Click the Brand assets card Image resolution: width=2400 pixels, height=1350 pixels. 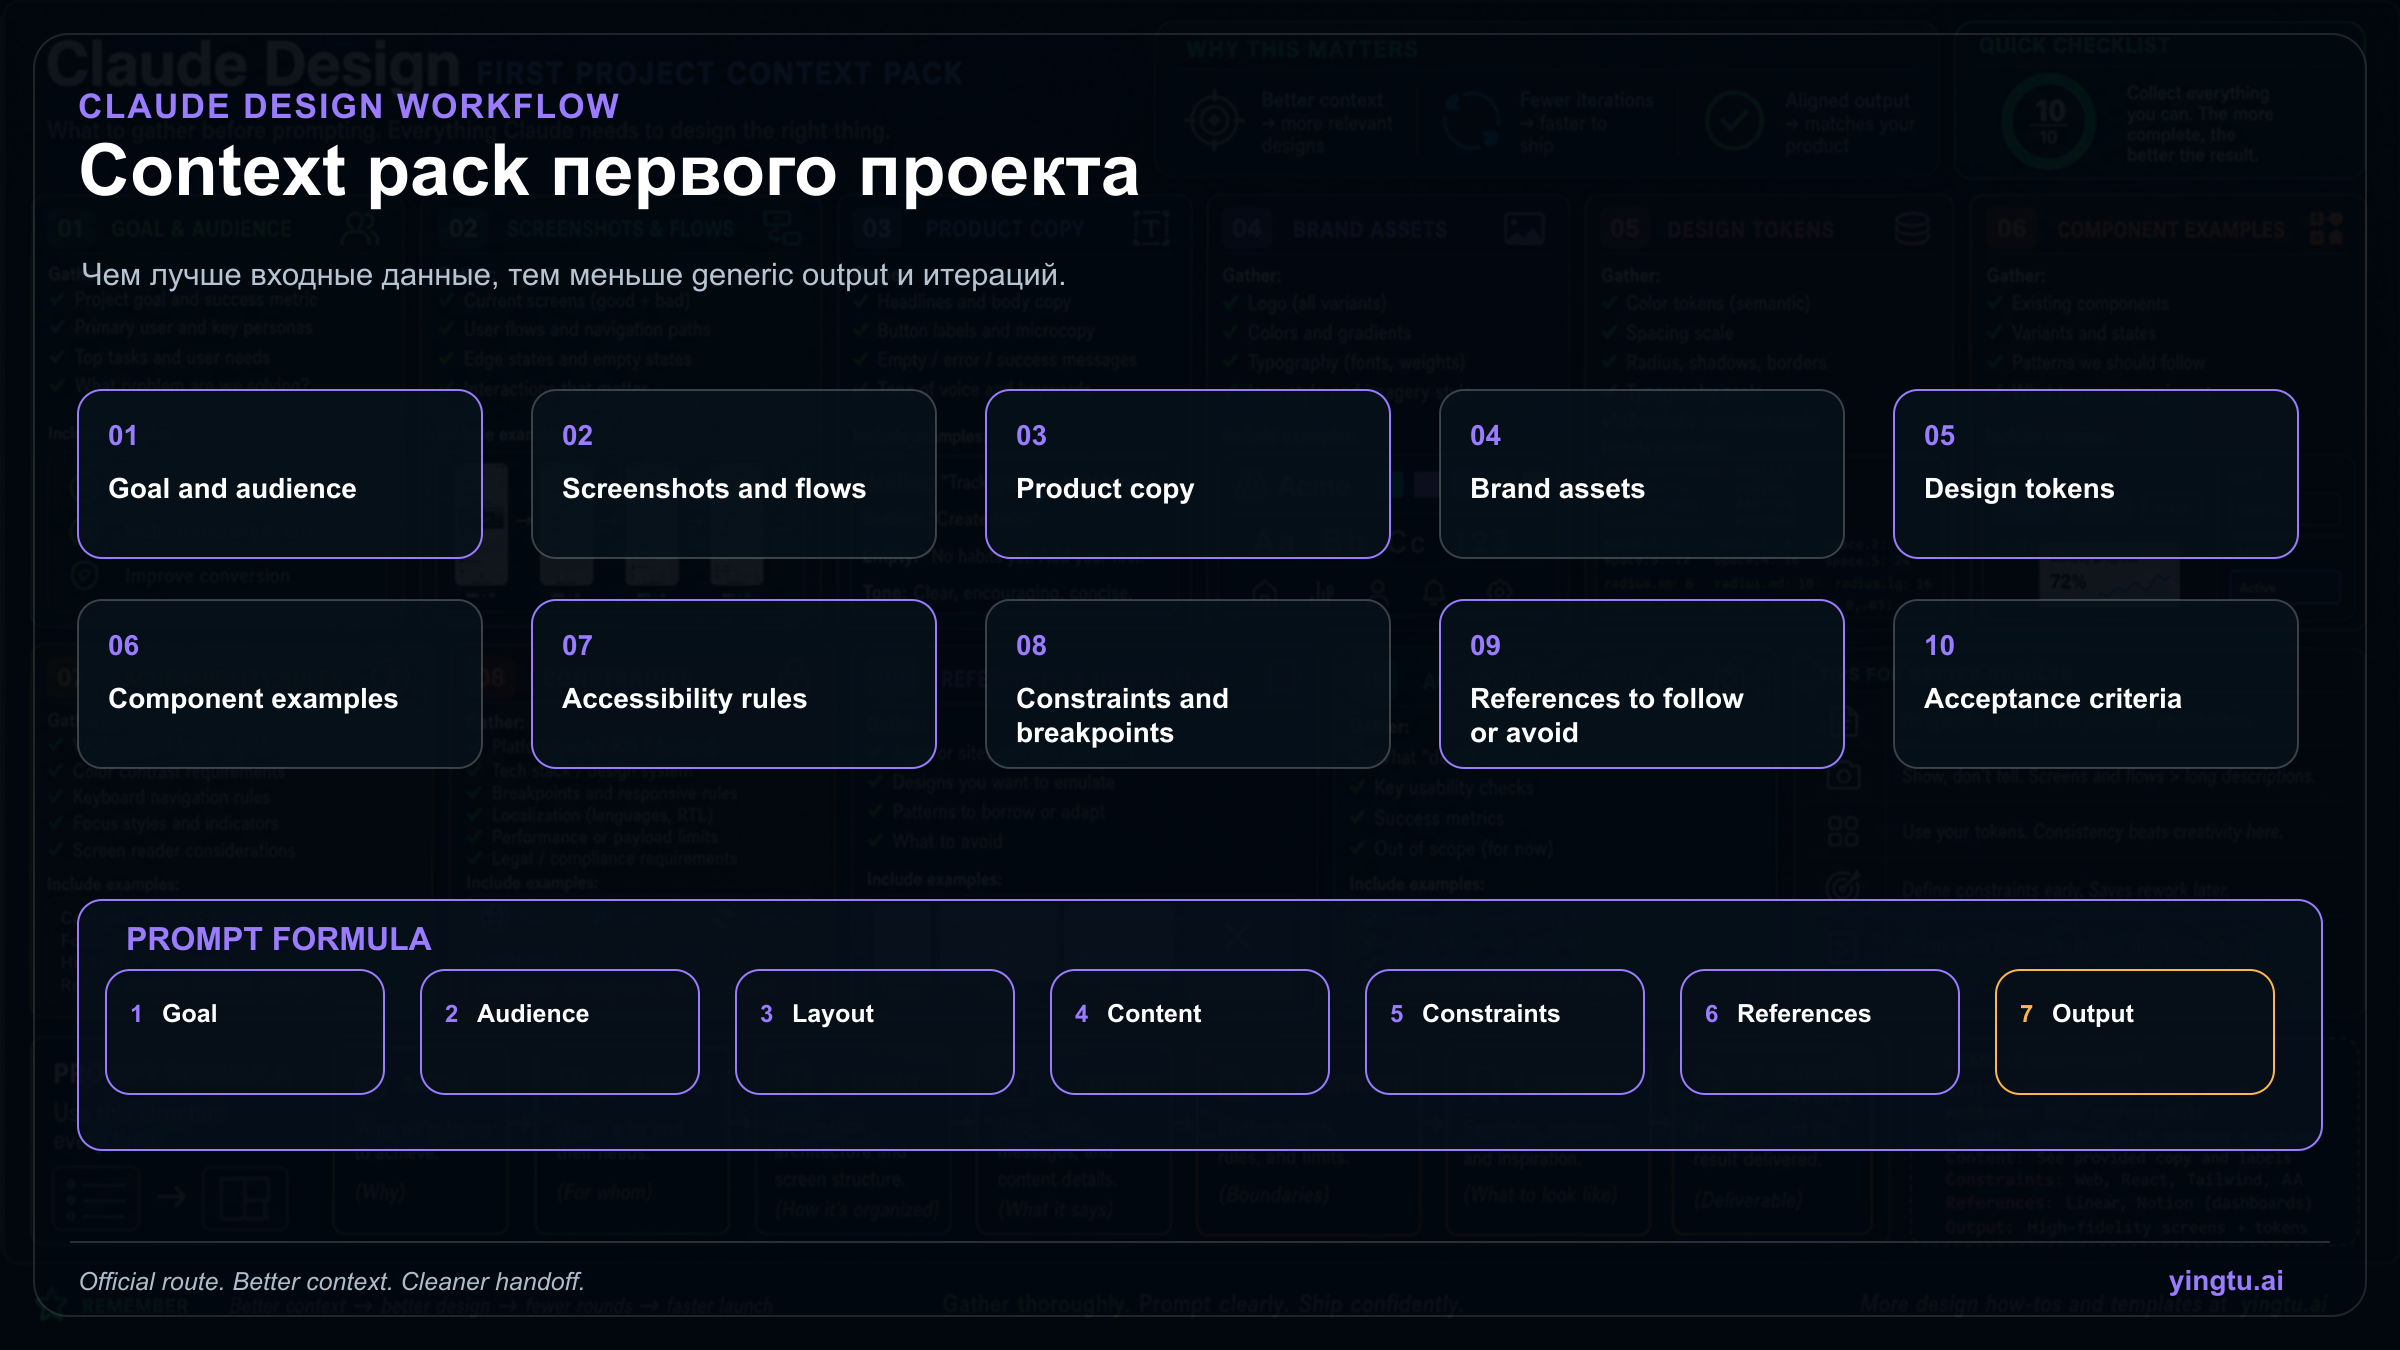click(x=1641, y=474)
